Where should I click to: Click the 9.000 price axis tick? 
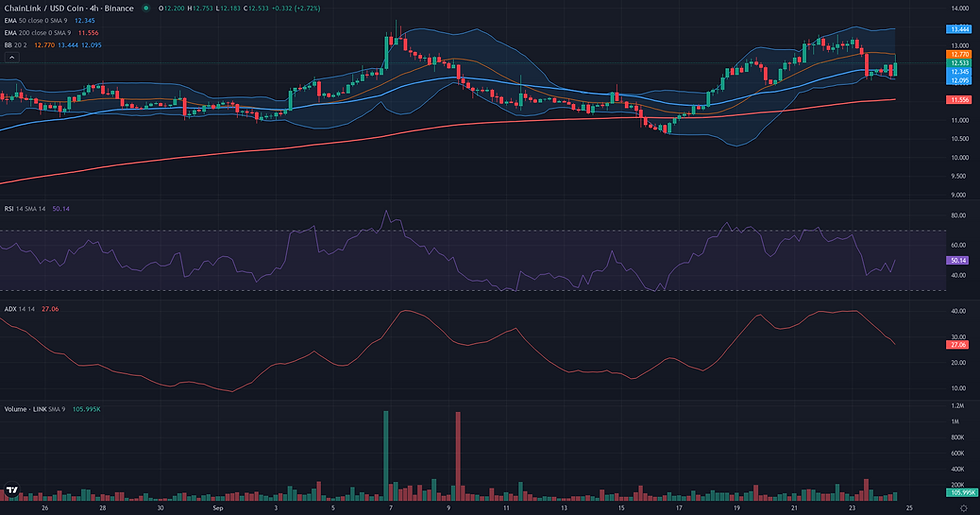pyautogui.click(x=960, y=195)
